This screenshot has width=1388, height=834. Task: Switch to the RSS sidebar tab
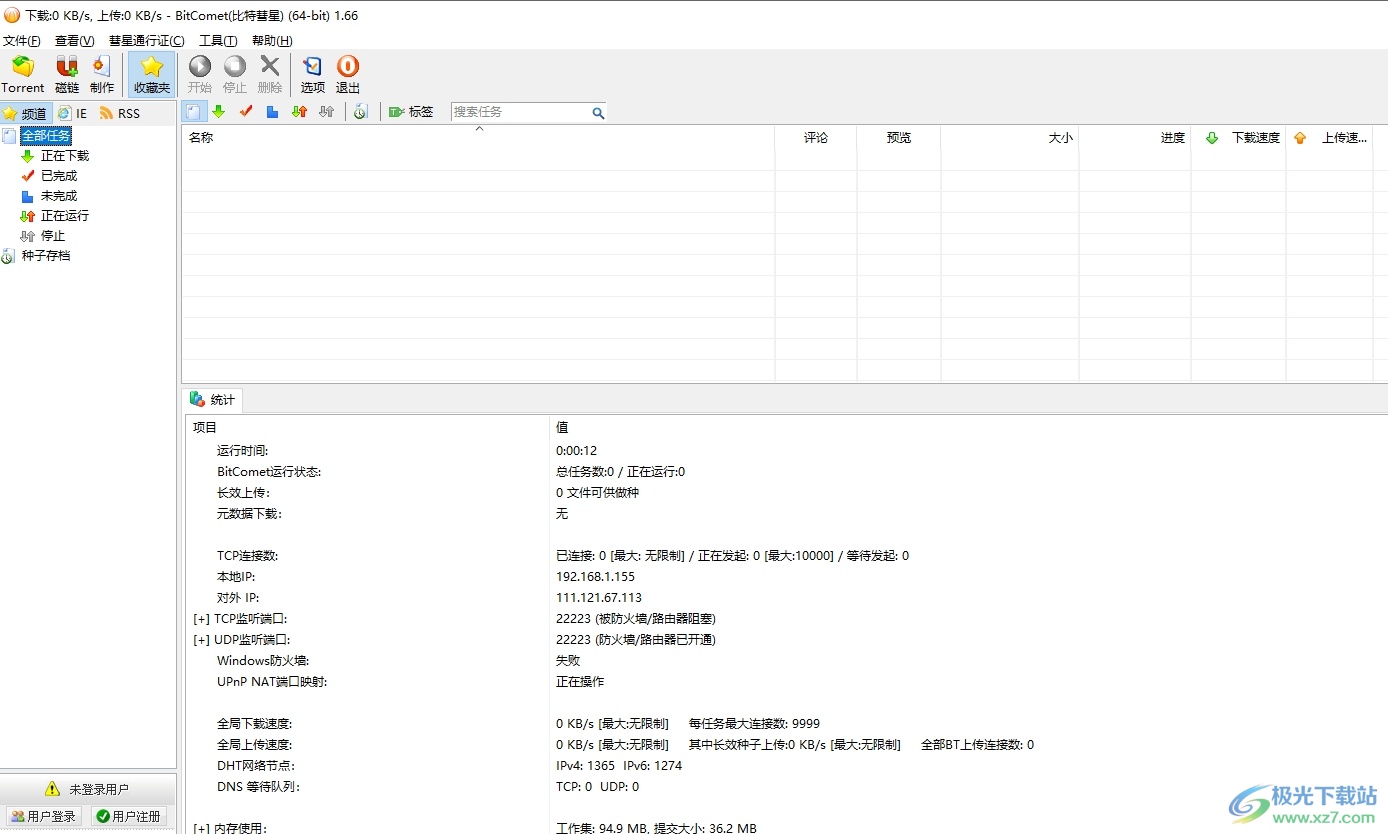(x=120, y=113)
